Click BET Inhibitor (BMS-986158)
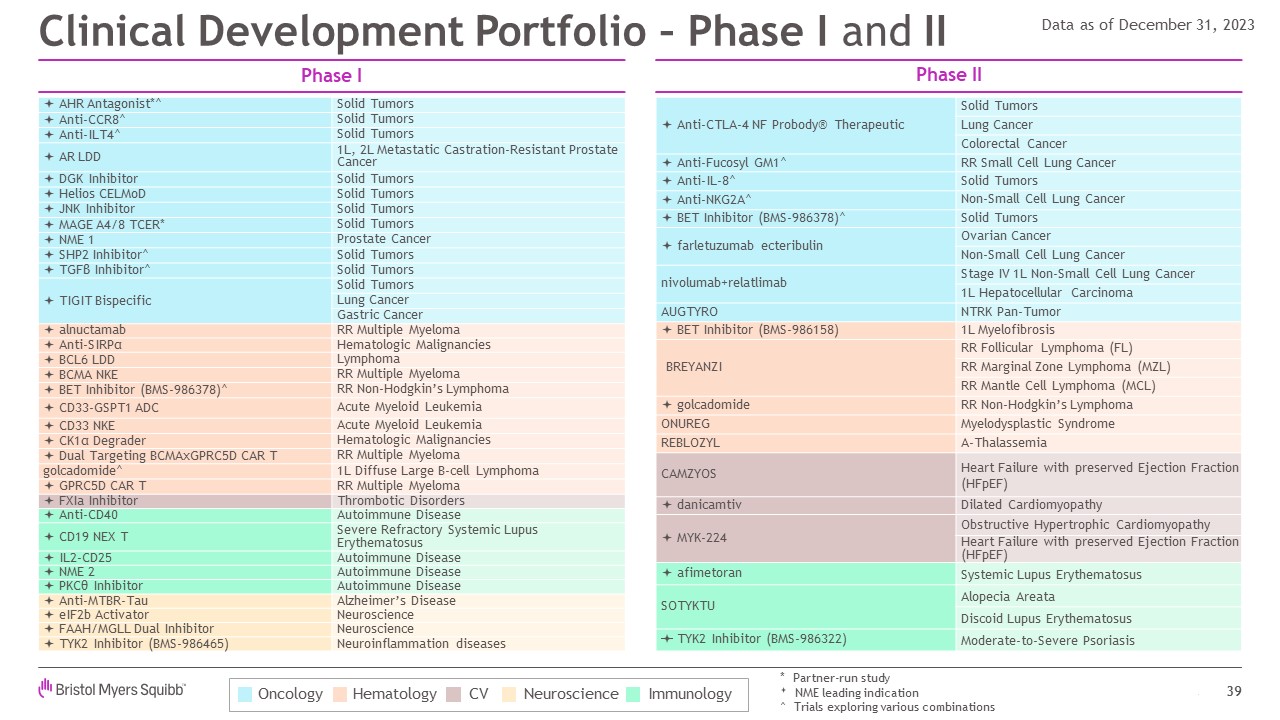The width and height of the screenshot is (1280, 720). (806, 330)
